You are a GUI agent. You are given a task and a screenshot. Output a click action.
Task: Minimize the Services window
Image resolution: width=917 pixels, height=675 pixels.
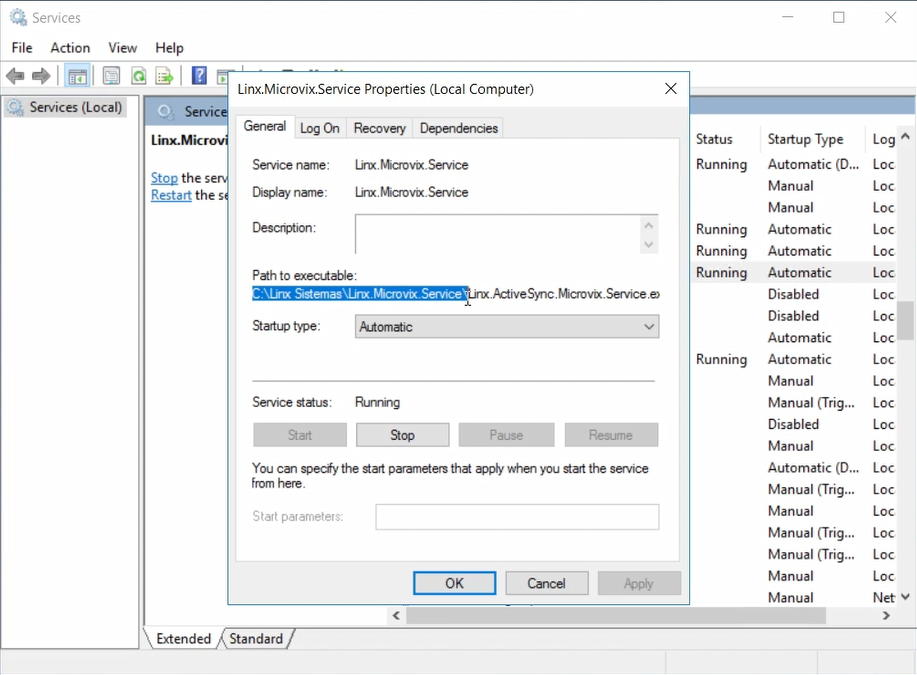(x=788, y=18)
